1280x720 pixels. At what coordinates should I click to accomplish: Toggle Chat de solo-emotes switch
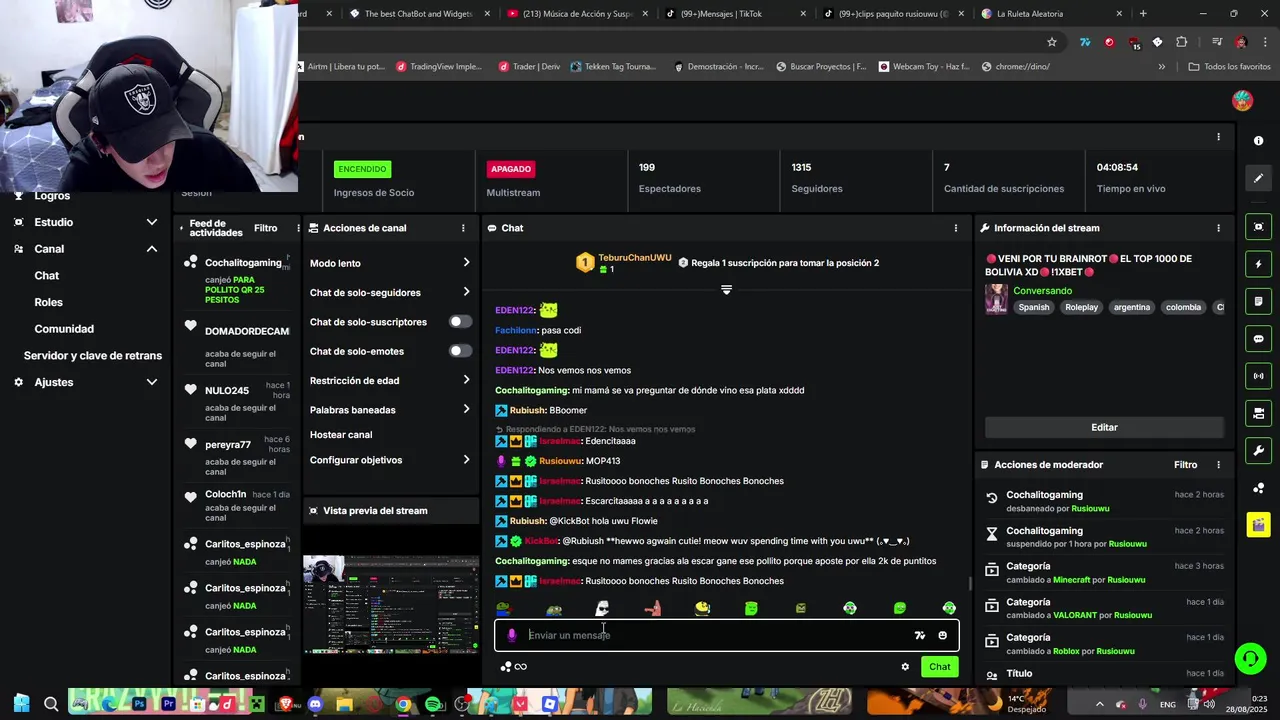click(460, 351)
